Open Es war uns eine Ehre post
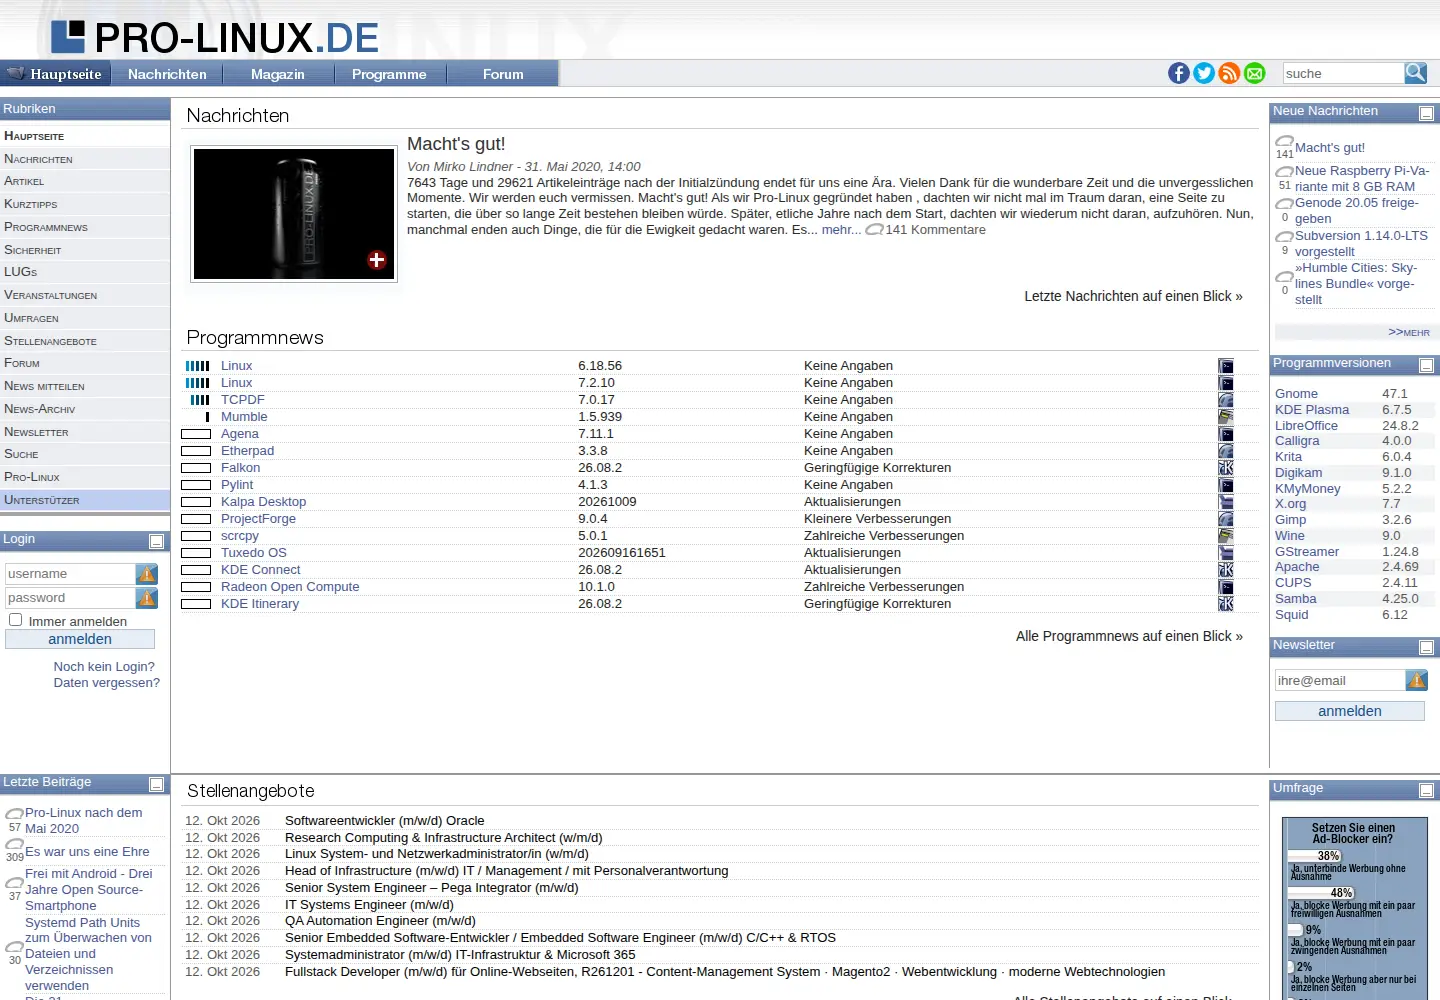Screen dimensions: 1440x1000 [87, 852]
